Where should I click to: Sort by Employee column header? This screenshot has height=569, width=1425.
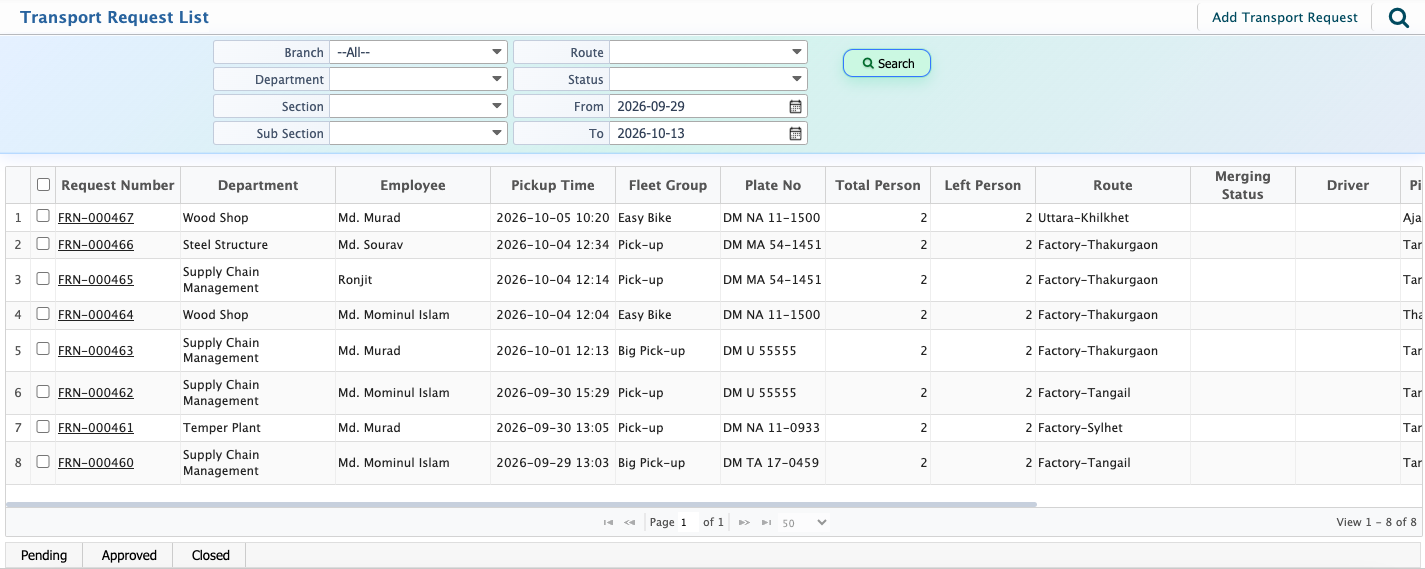413,185
